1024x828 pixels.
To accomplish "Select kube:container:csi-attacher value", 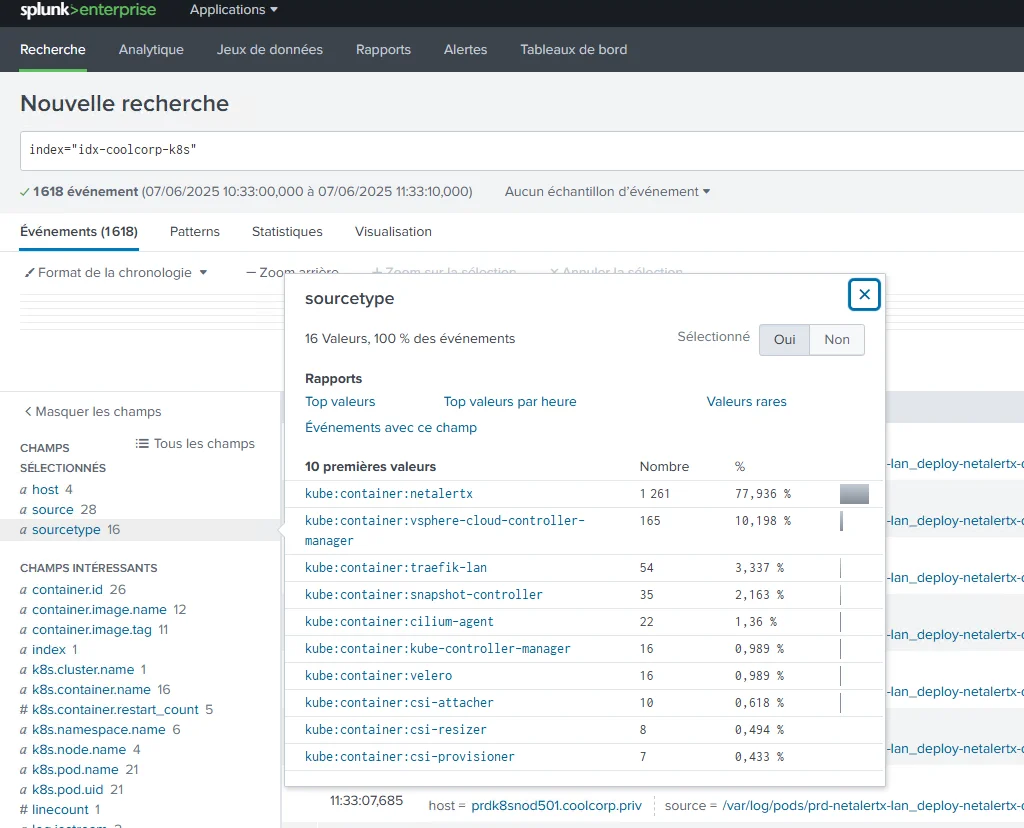I will (x=399, y=703).
